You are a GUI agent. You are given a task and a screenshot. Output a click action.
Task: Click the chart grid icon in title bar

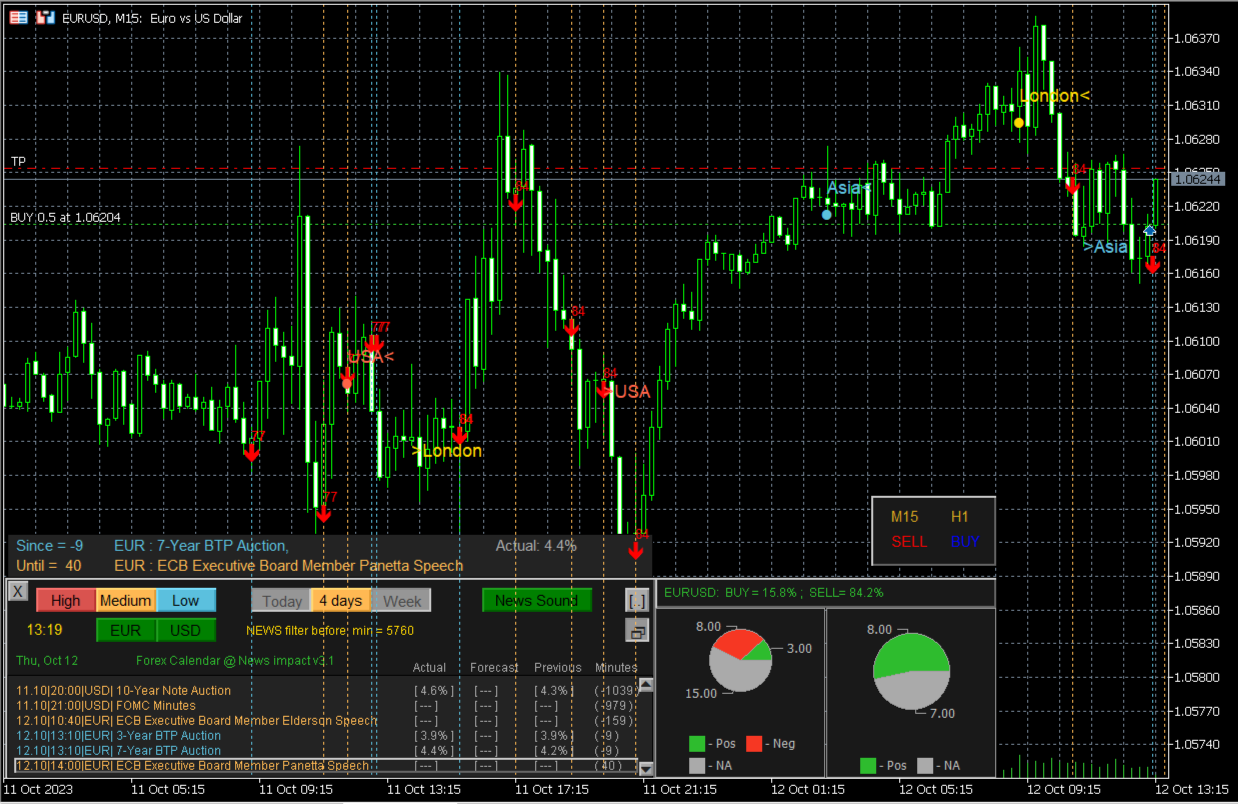click(19, 18)
